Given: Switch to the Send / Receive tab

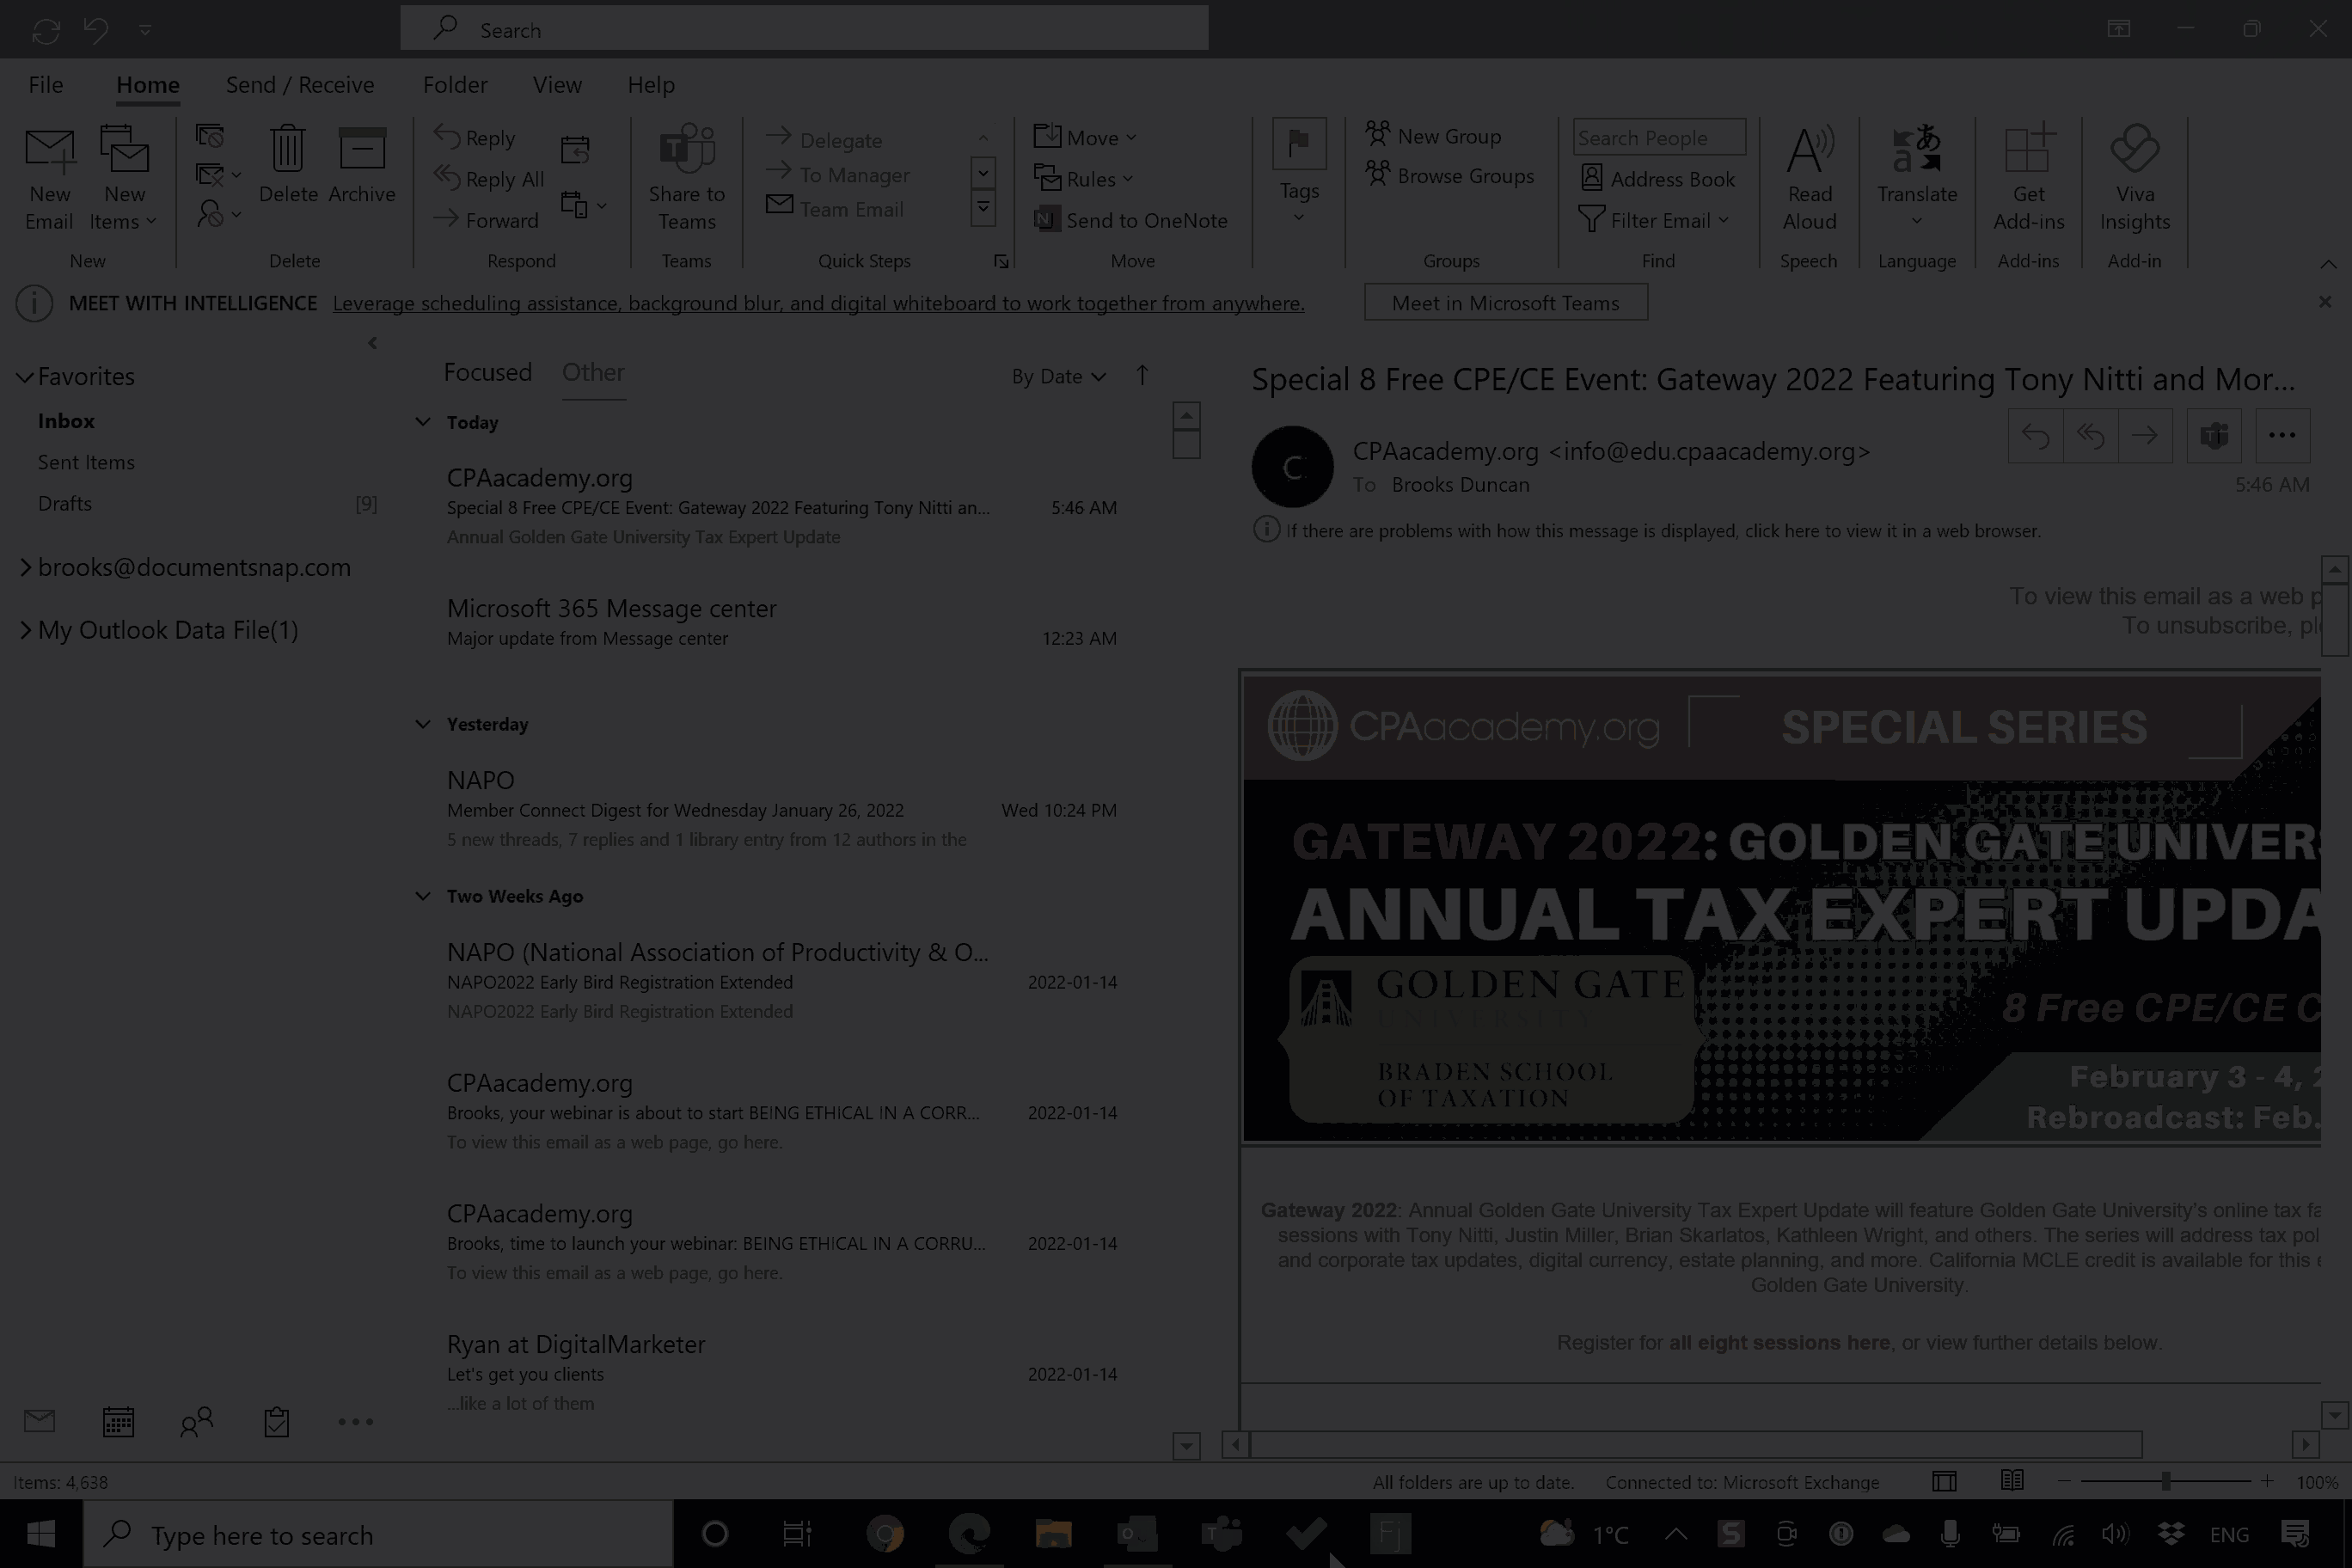Looking at the screenshot, I should point(300,85).
